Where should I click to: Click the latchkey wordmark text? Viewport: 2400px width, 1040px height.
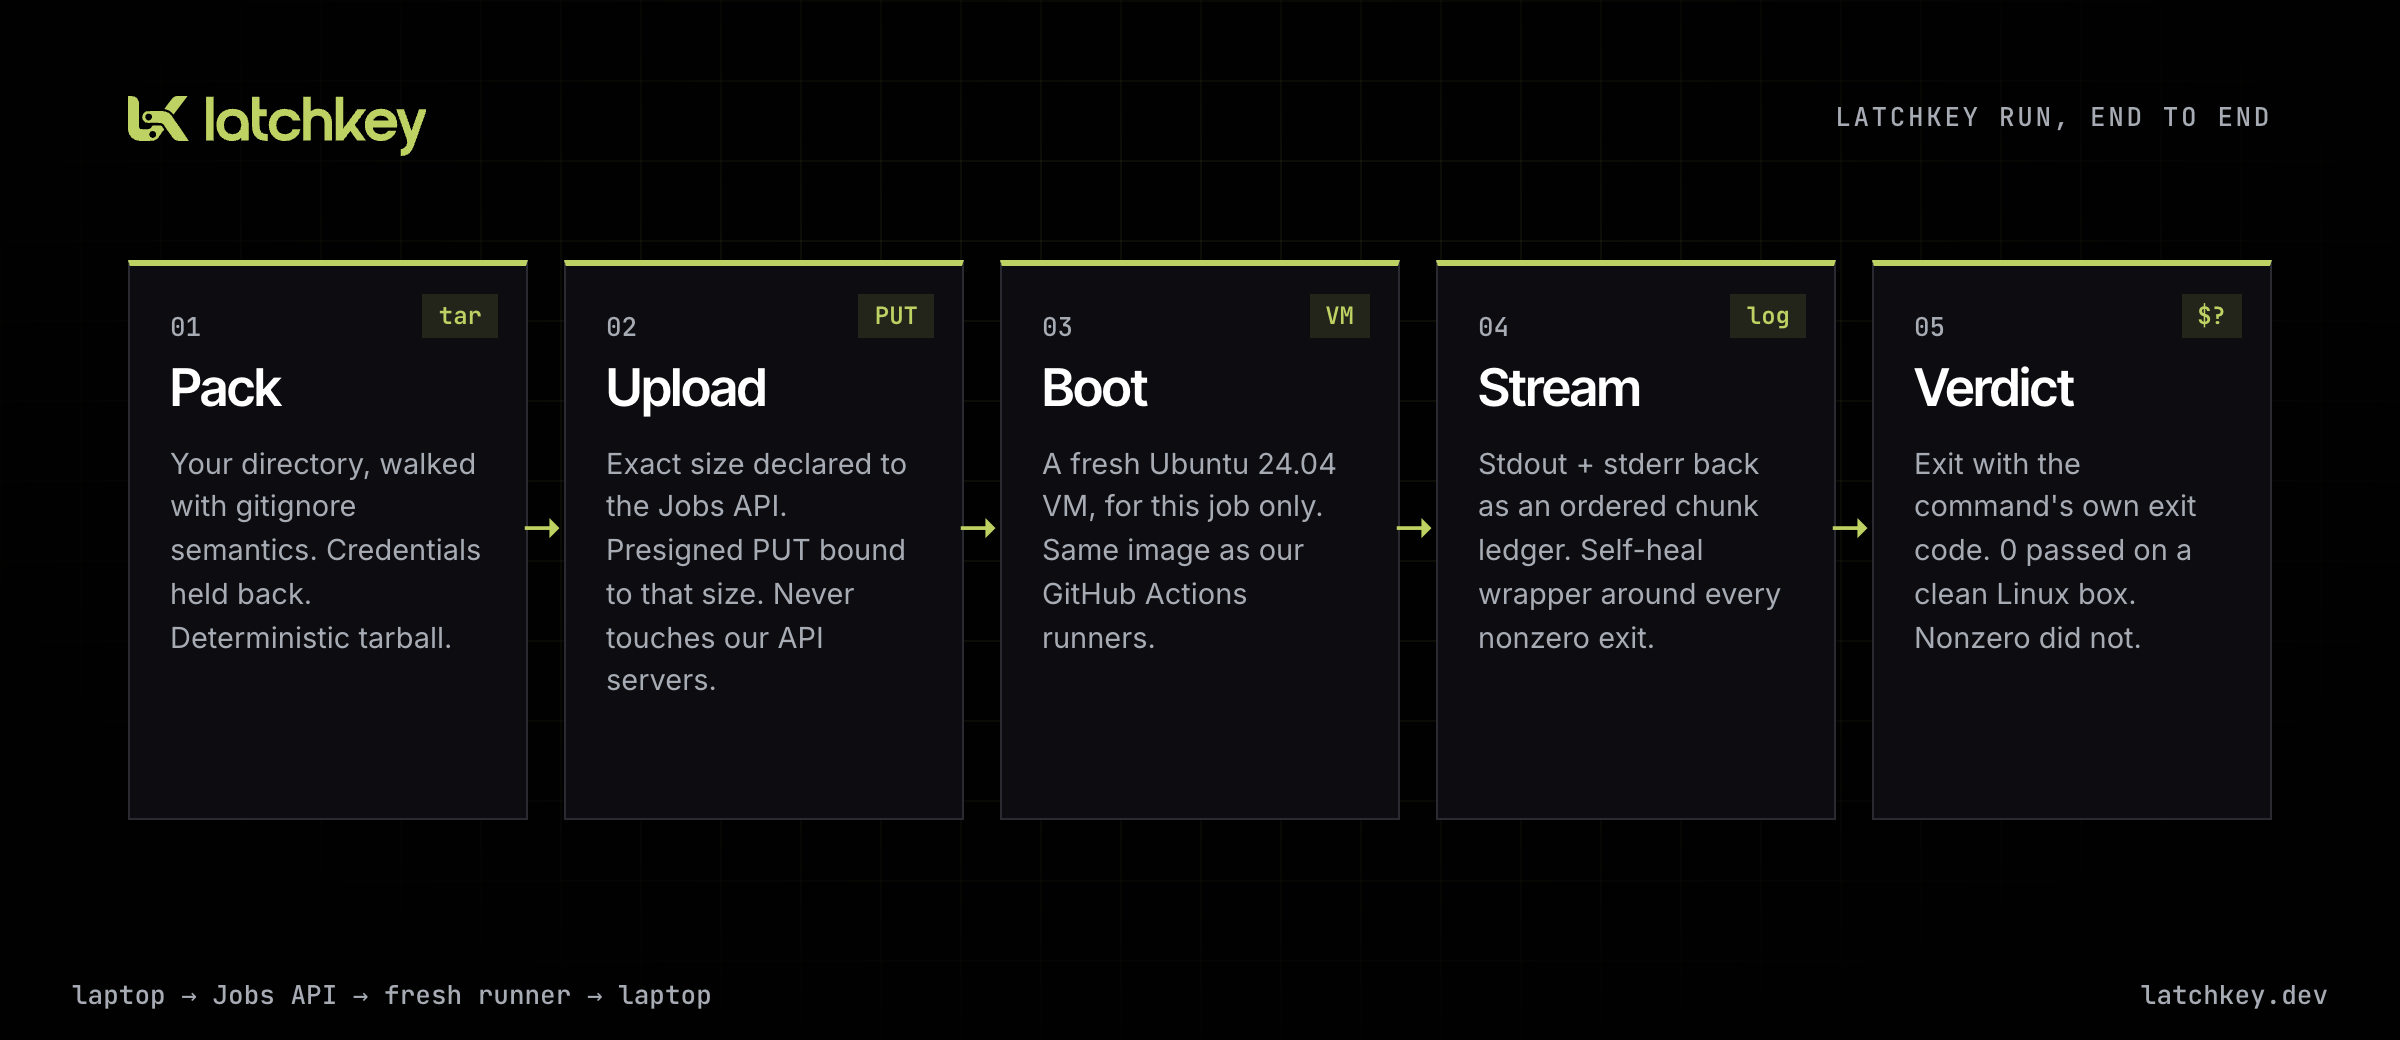pyautogui.click(x=315, y=124)
